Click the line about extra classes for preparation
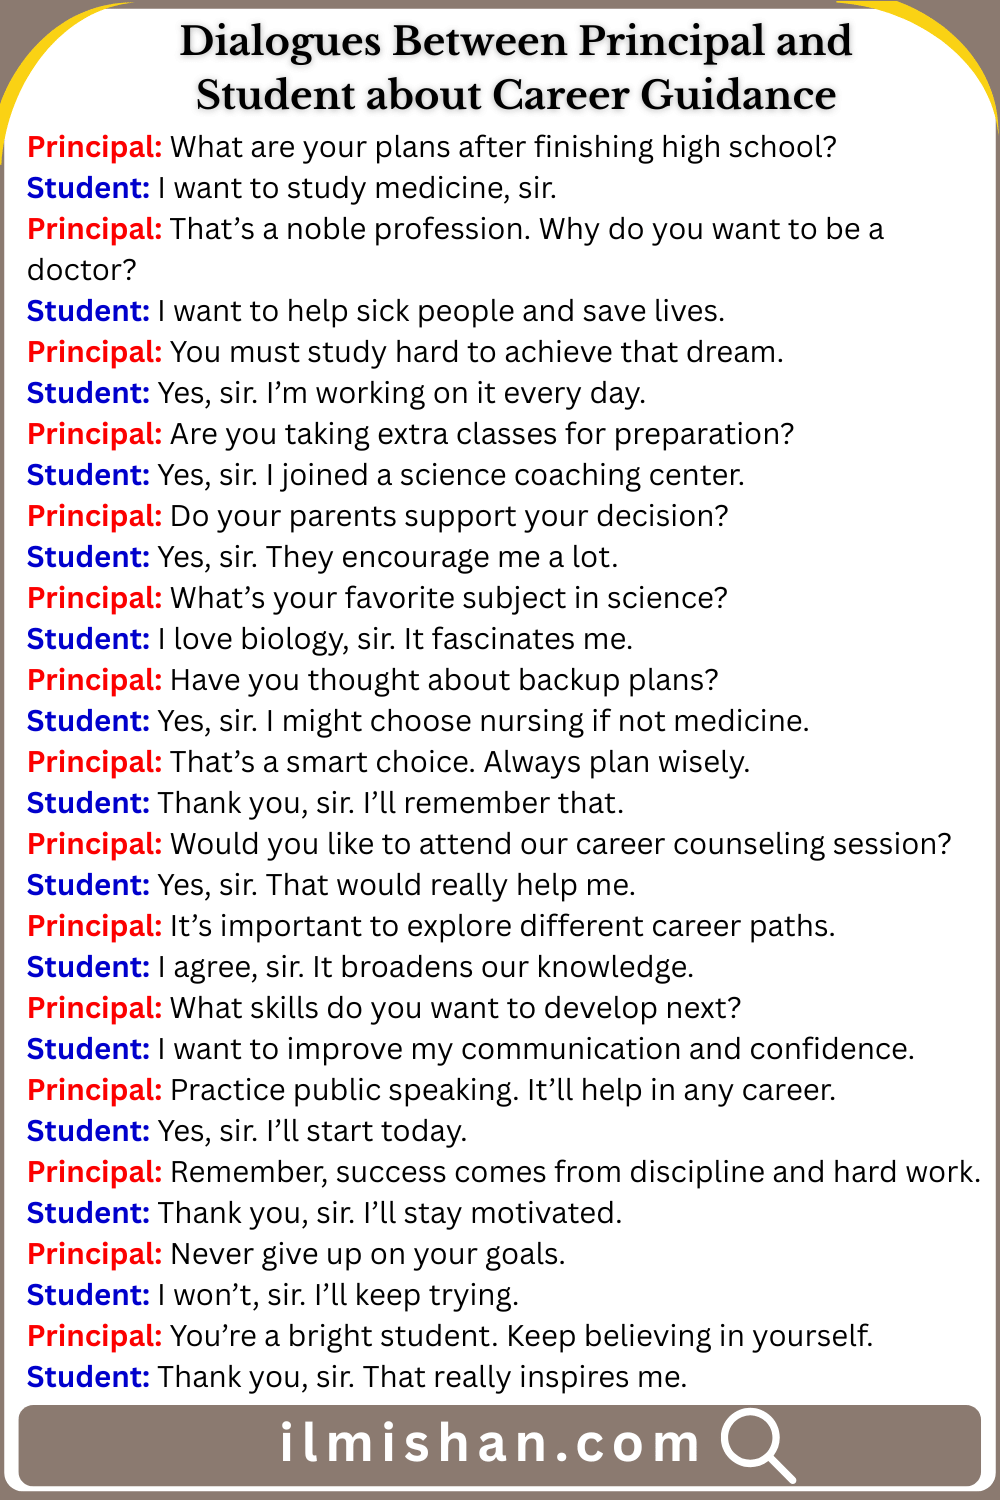This screenshot has height=1500, width=1000. click(x=481, y=434)
